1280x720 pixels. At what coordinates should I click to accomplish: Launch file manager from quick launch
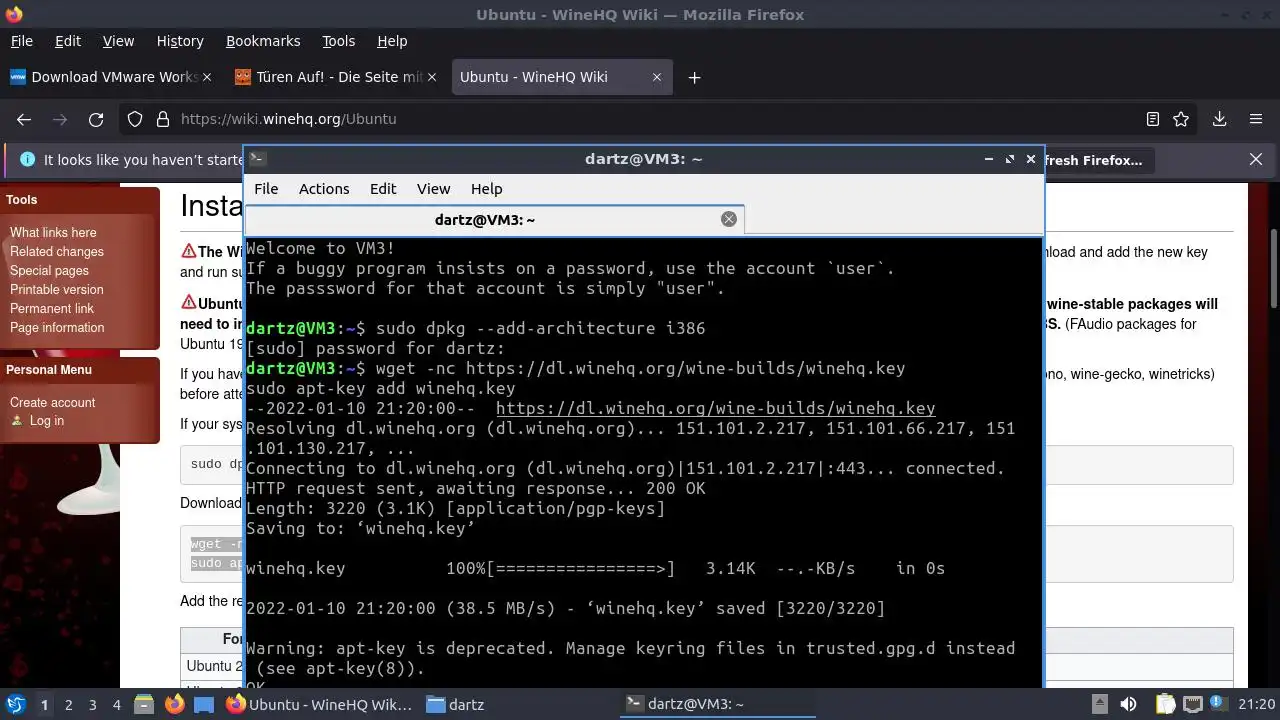click(x=143, y=704)
